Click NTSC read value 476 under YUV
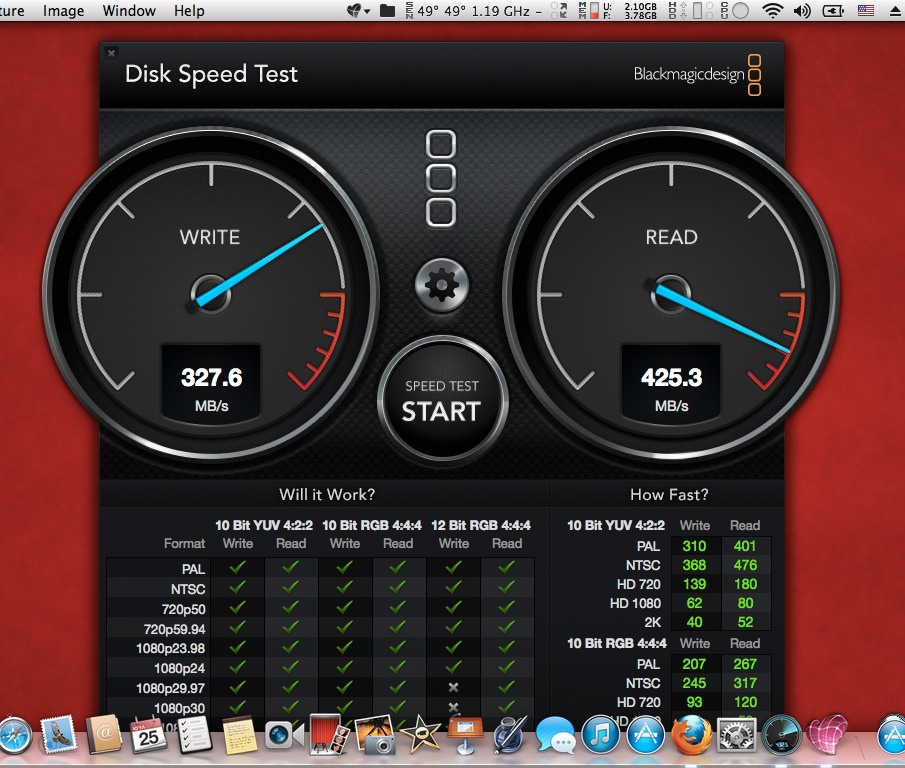Screen dimensions: 905x768 [745, 565]
